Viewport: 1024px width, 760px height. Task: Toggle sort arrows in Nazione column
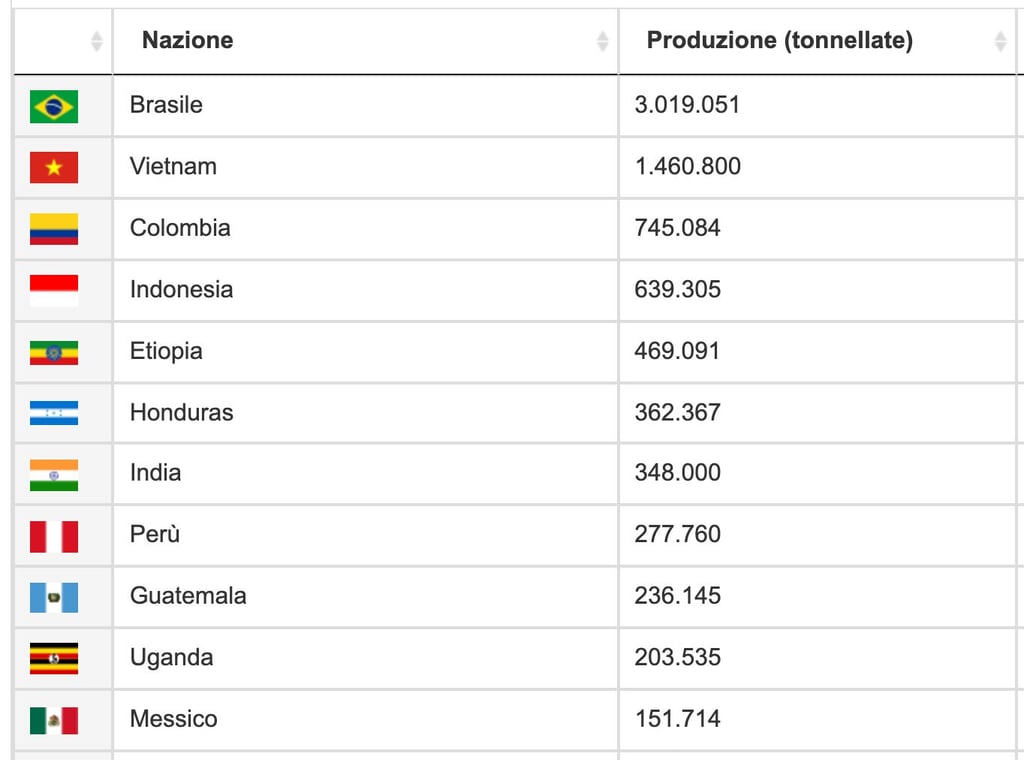point(602,41)
